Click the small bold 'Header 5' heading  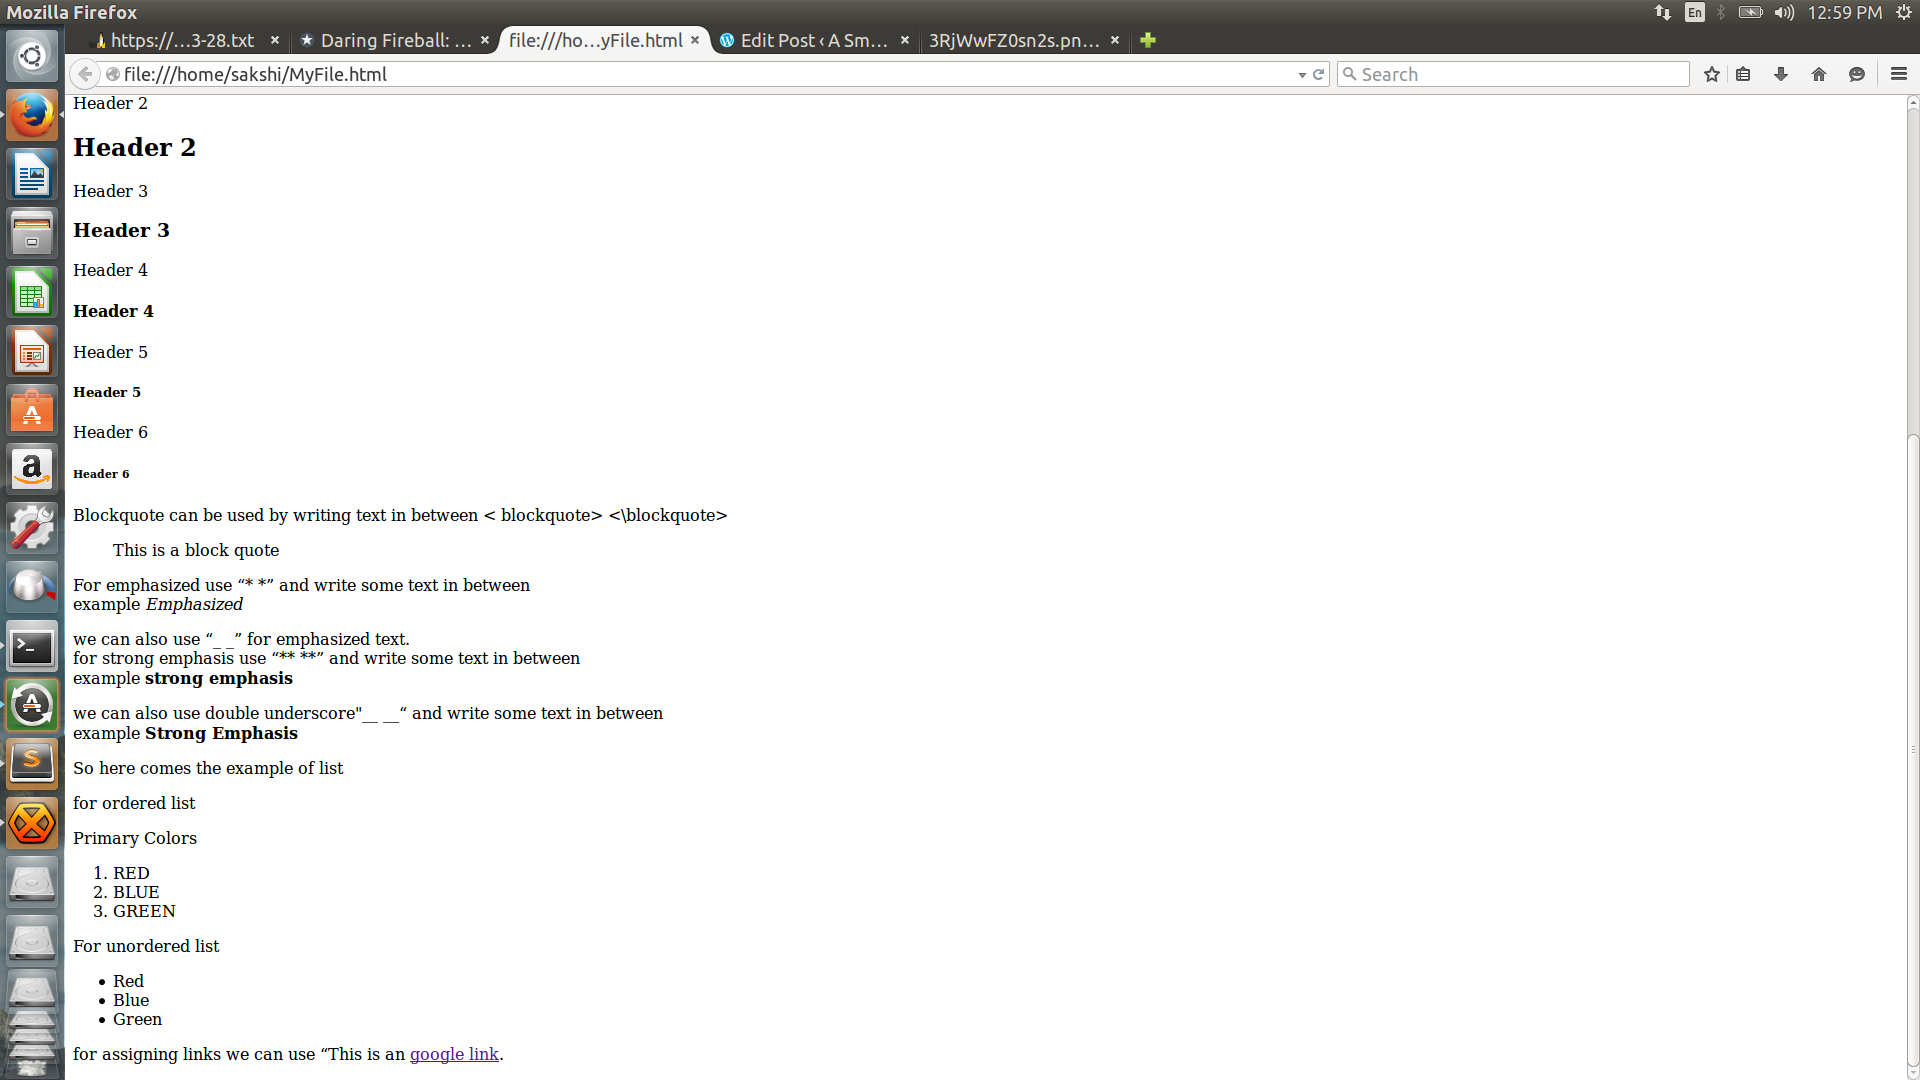point(107,392)
